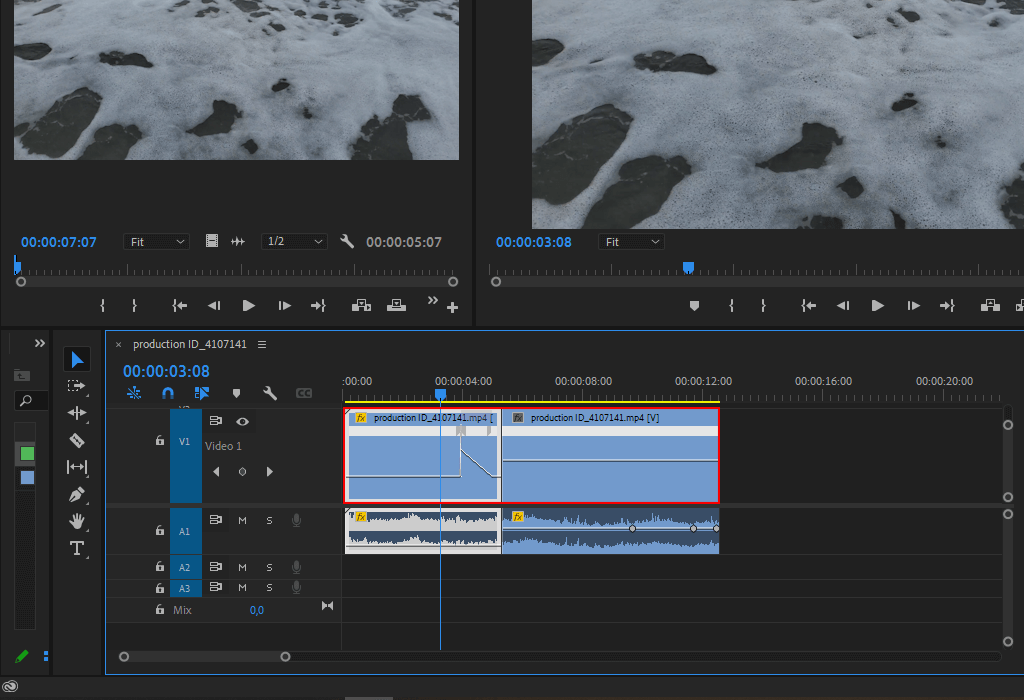Open source monitor button editor plus
This screenshot has height=700, width=1024.
[452, 307]
